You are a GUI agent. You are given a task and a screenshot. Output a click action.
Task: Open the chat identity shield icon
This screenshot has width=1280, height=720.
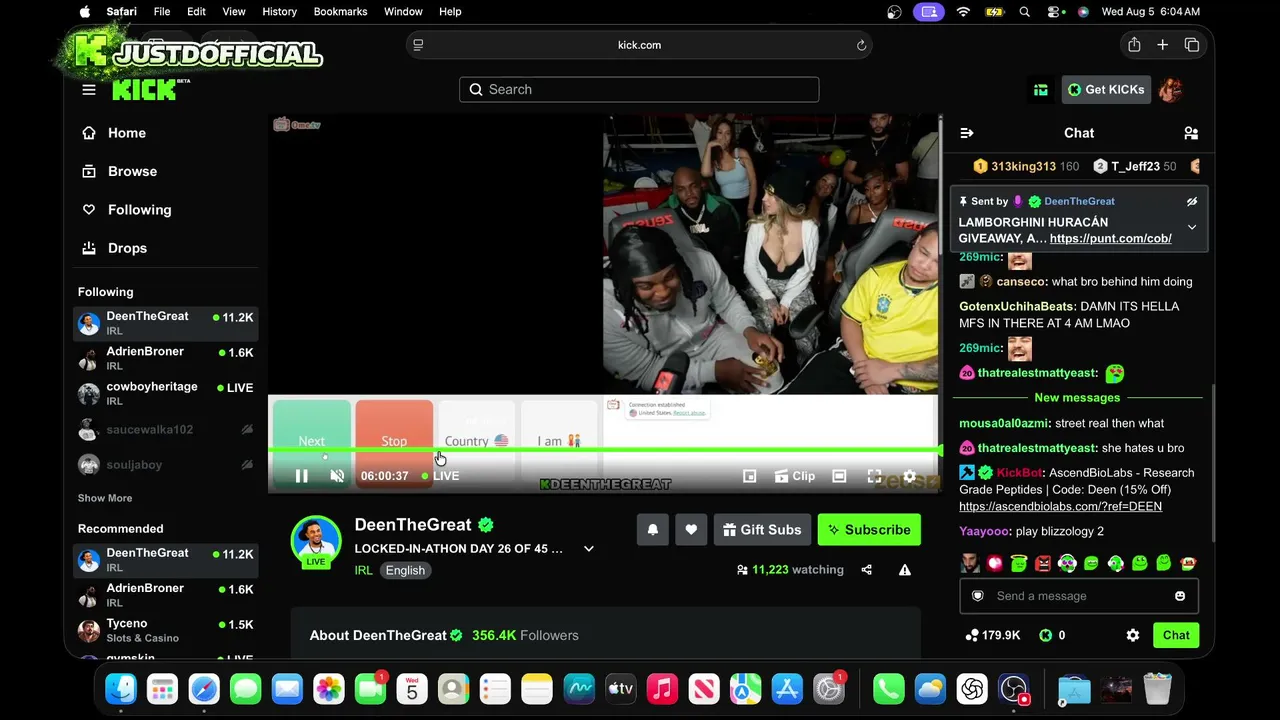[978, 596]
